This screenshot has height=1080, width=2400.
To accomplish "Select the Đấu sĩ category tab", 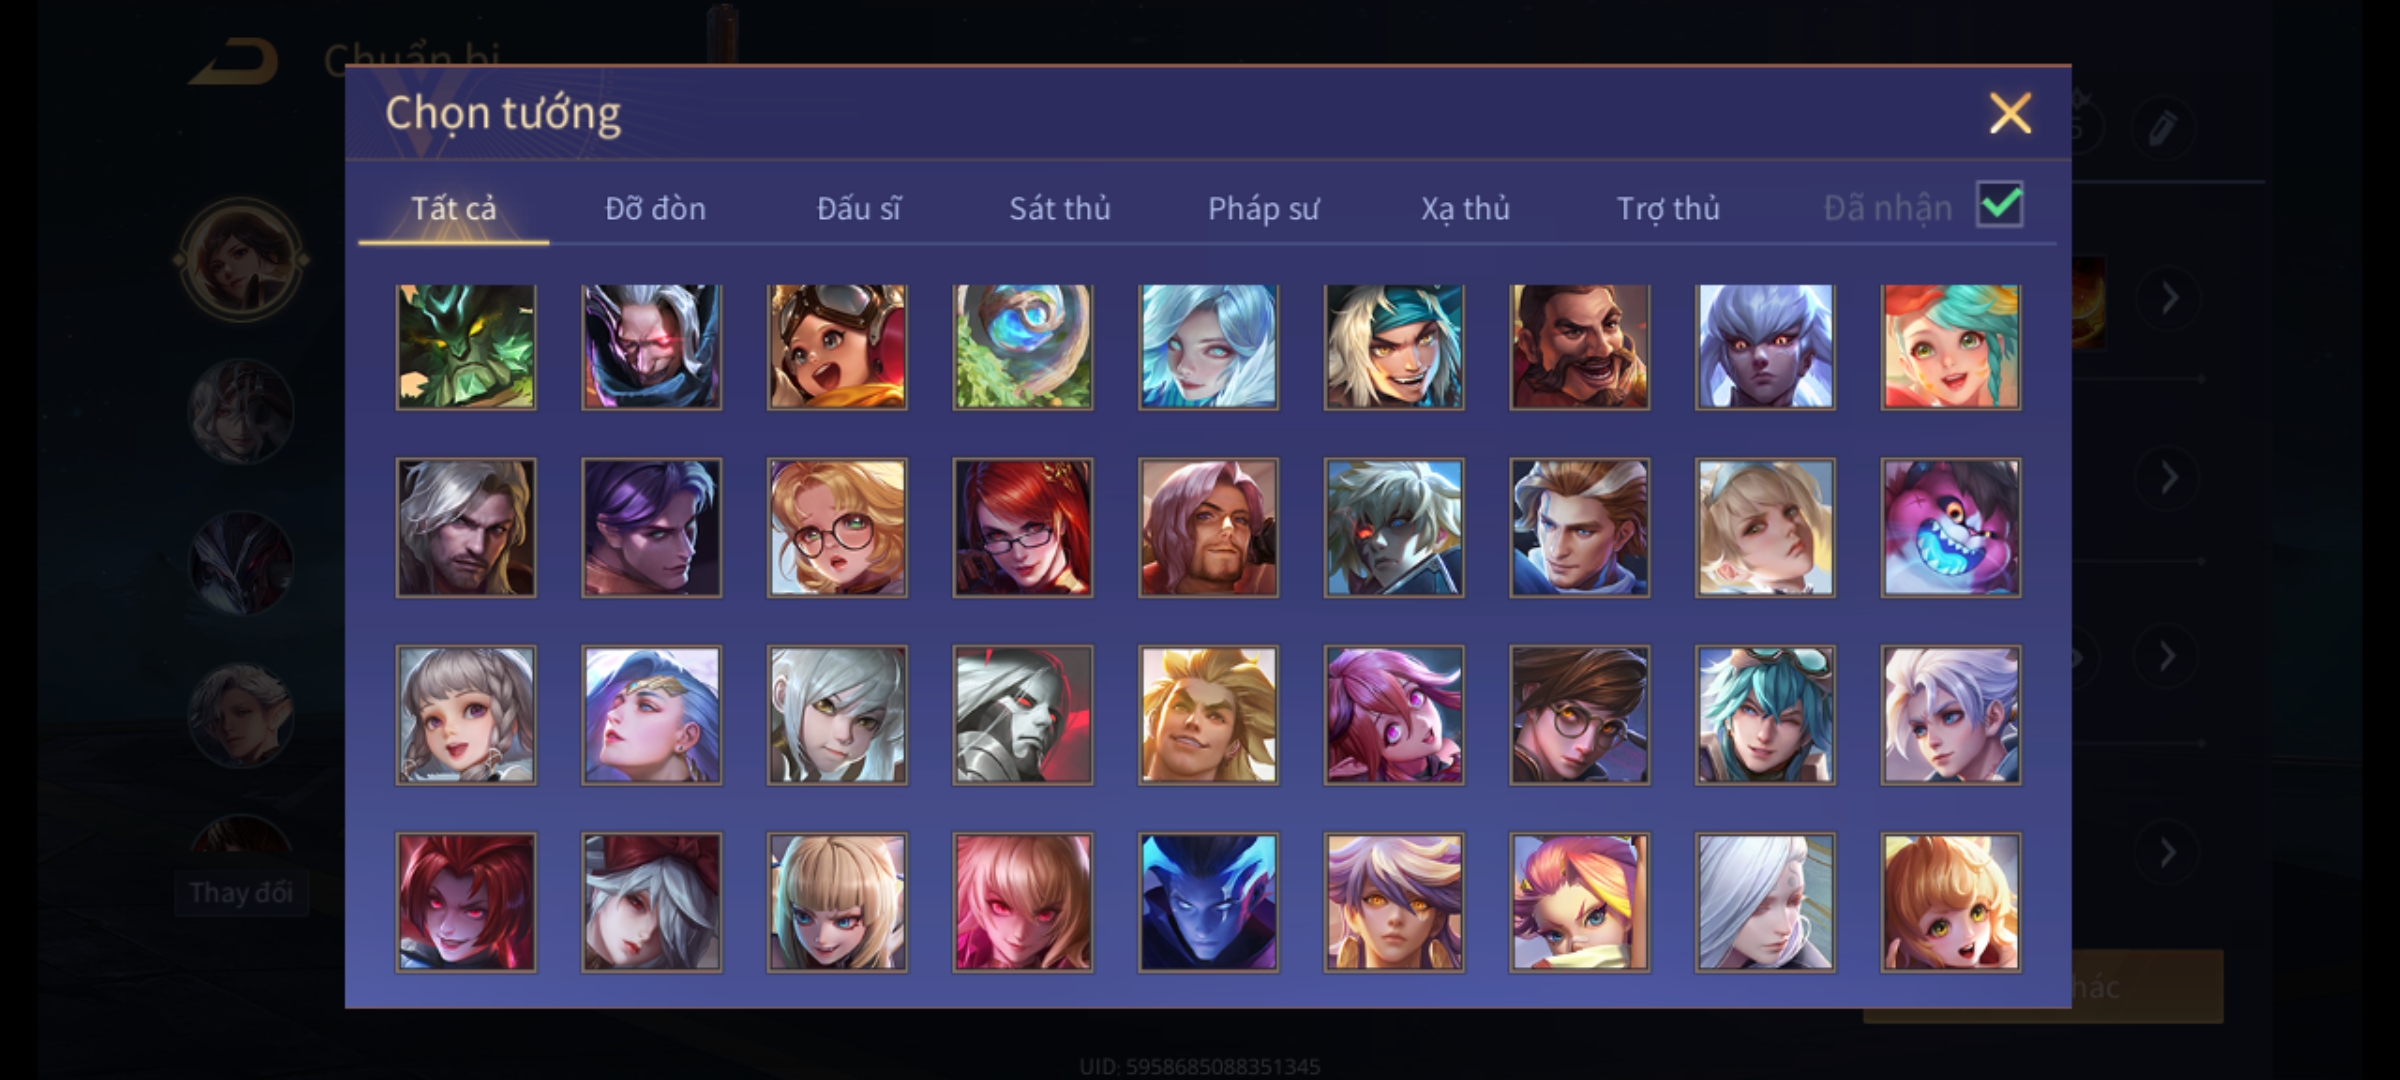I will [858, 208].
